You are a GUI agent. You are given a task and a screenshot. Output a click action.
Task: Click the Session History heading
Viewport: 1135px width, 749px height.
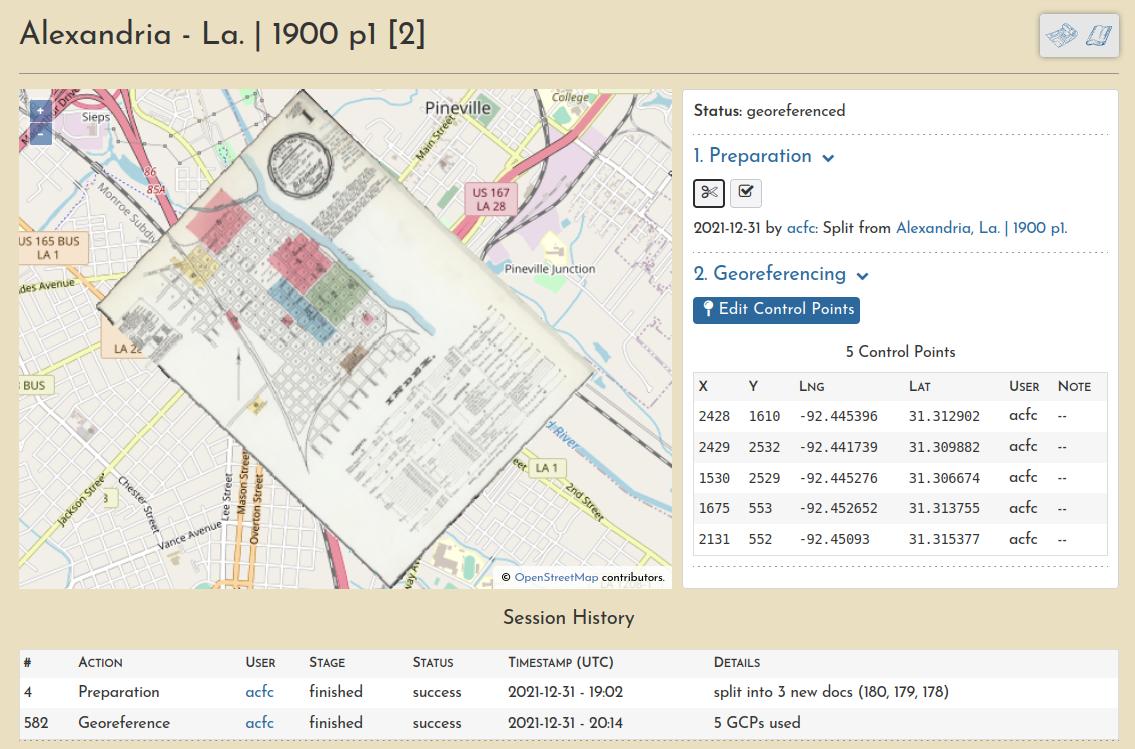569,618
